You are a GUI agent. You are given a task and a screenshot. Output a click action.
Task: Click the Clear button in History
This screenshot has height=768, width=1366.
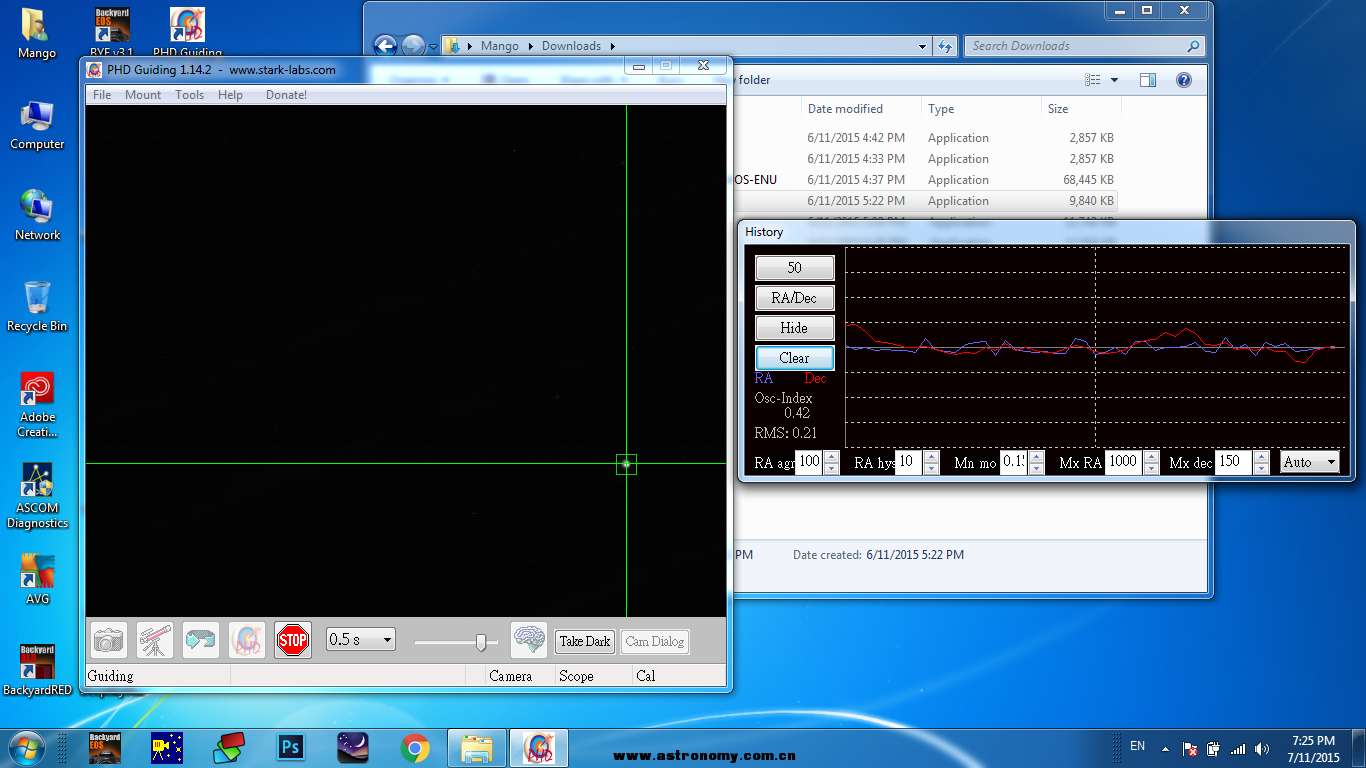(x=794, y=358)
